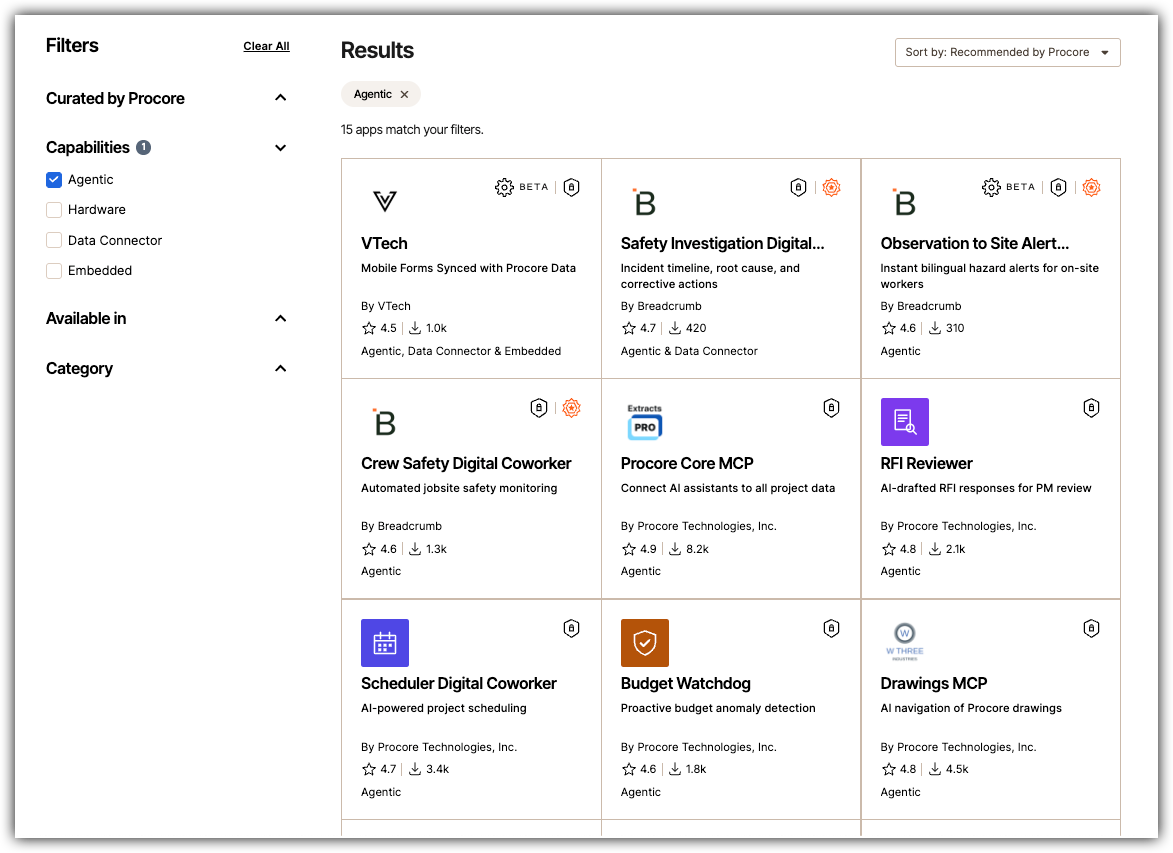
Task: Open the Drawings MCP app title
Action: pyautogui.click(x=934, y=683)
